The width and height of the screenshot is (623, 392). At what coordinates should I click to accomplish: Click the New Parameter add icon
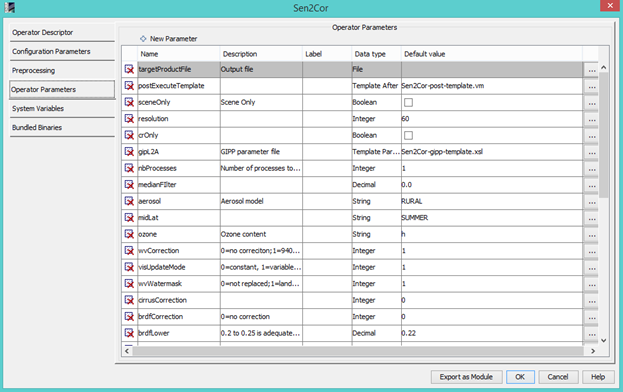pyautogui.click(x=143, y=39)
